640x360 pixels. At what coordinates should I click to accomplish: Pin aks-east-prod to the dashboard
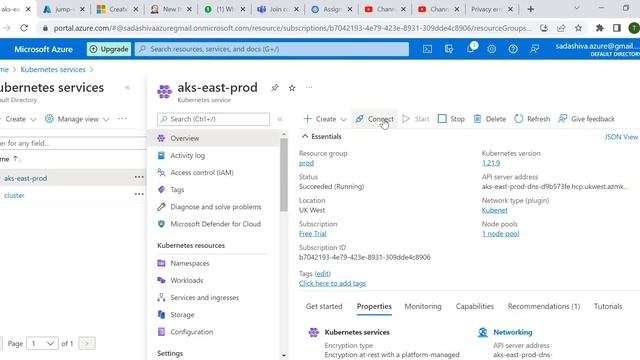pos(275,88)
